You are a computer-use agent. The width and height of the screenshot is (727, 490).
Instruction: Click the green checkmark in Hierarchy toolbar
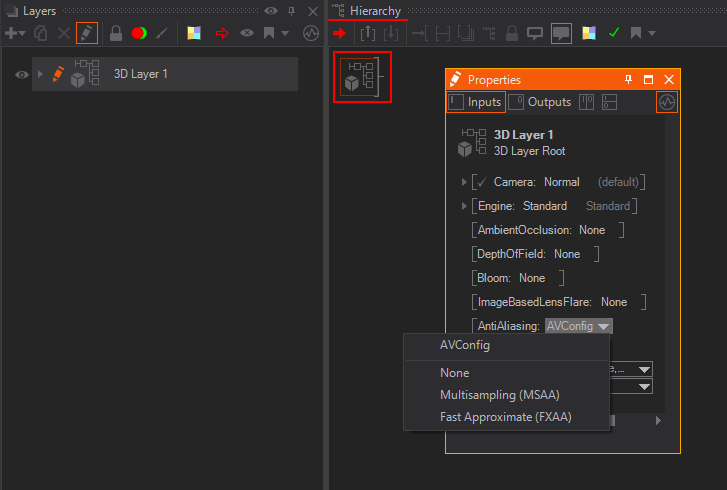pos(614,33)
